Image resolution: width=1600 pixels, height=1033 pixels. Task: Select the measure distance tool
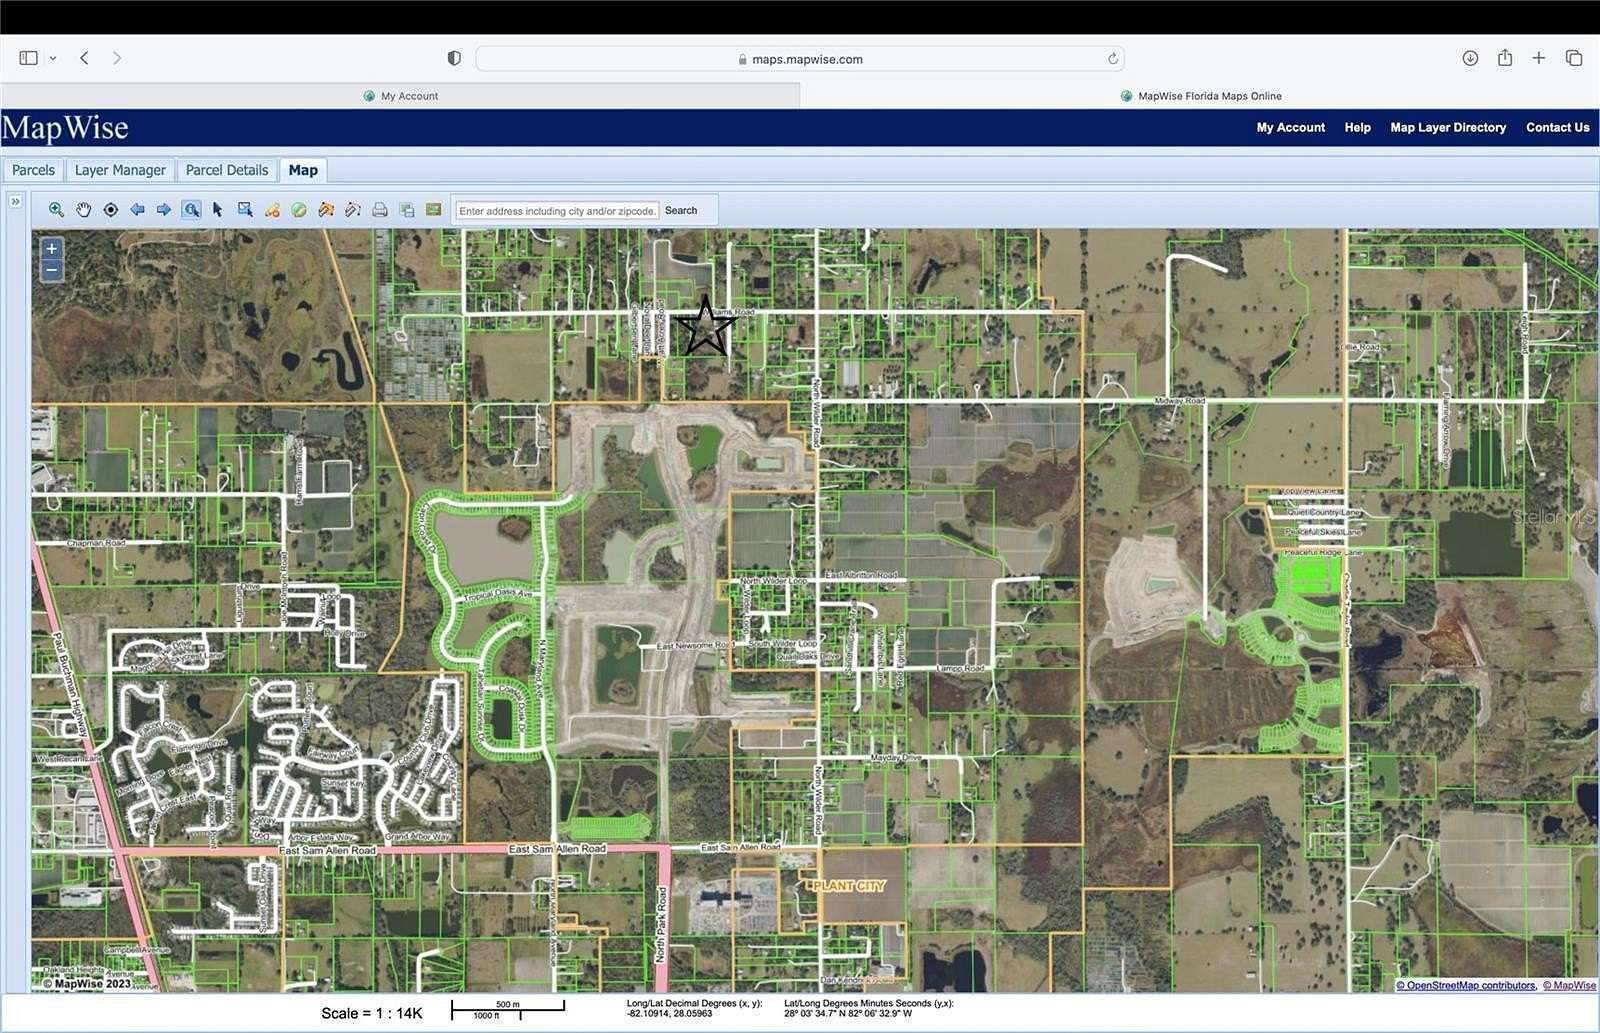coord(352,210)
